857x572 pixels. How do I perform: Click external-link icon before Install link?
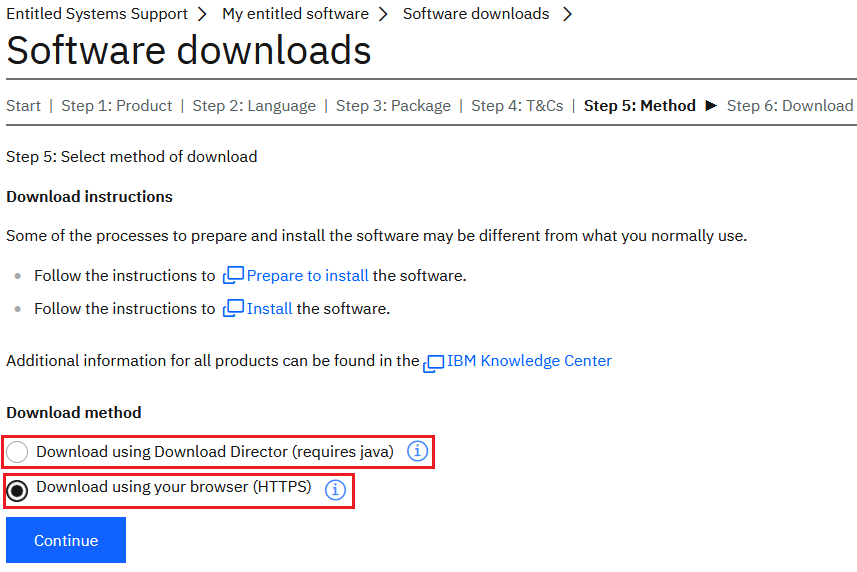(233, 308)
